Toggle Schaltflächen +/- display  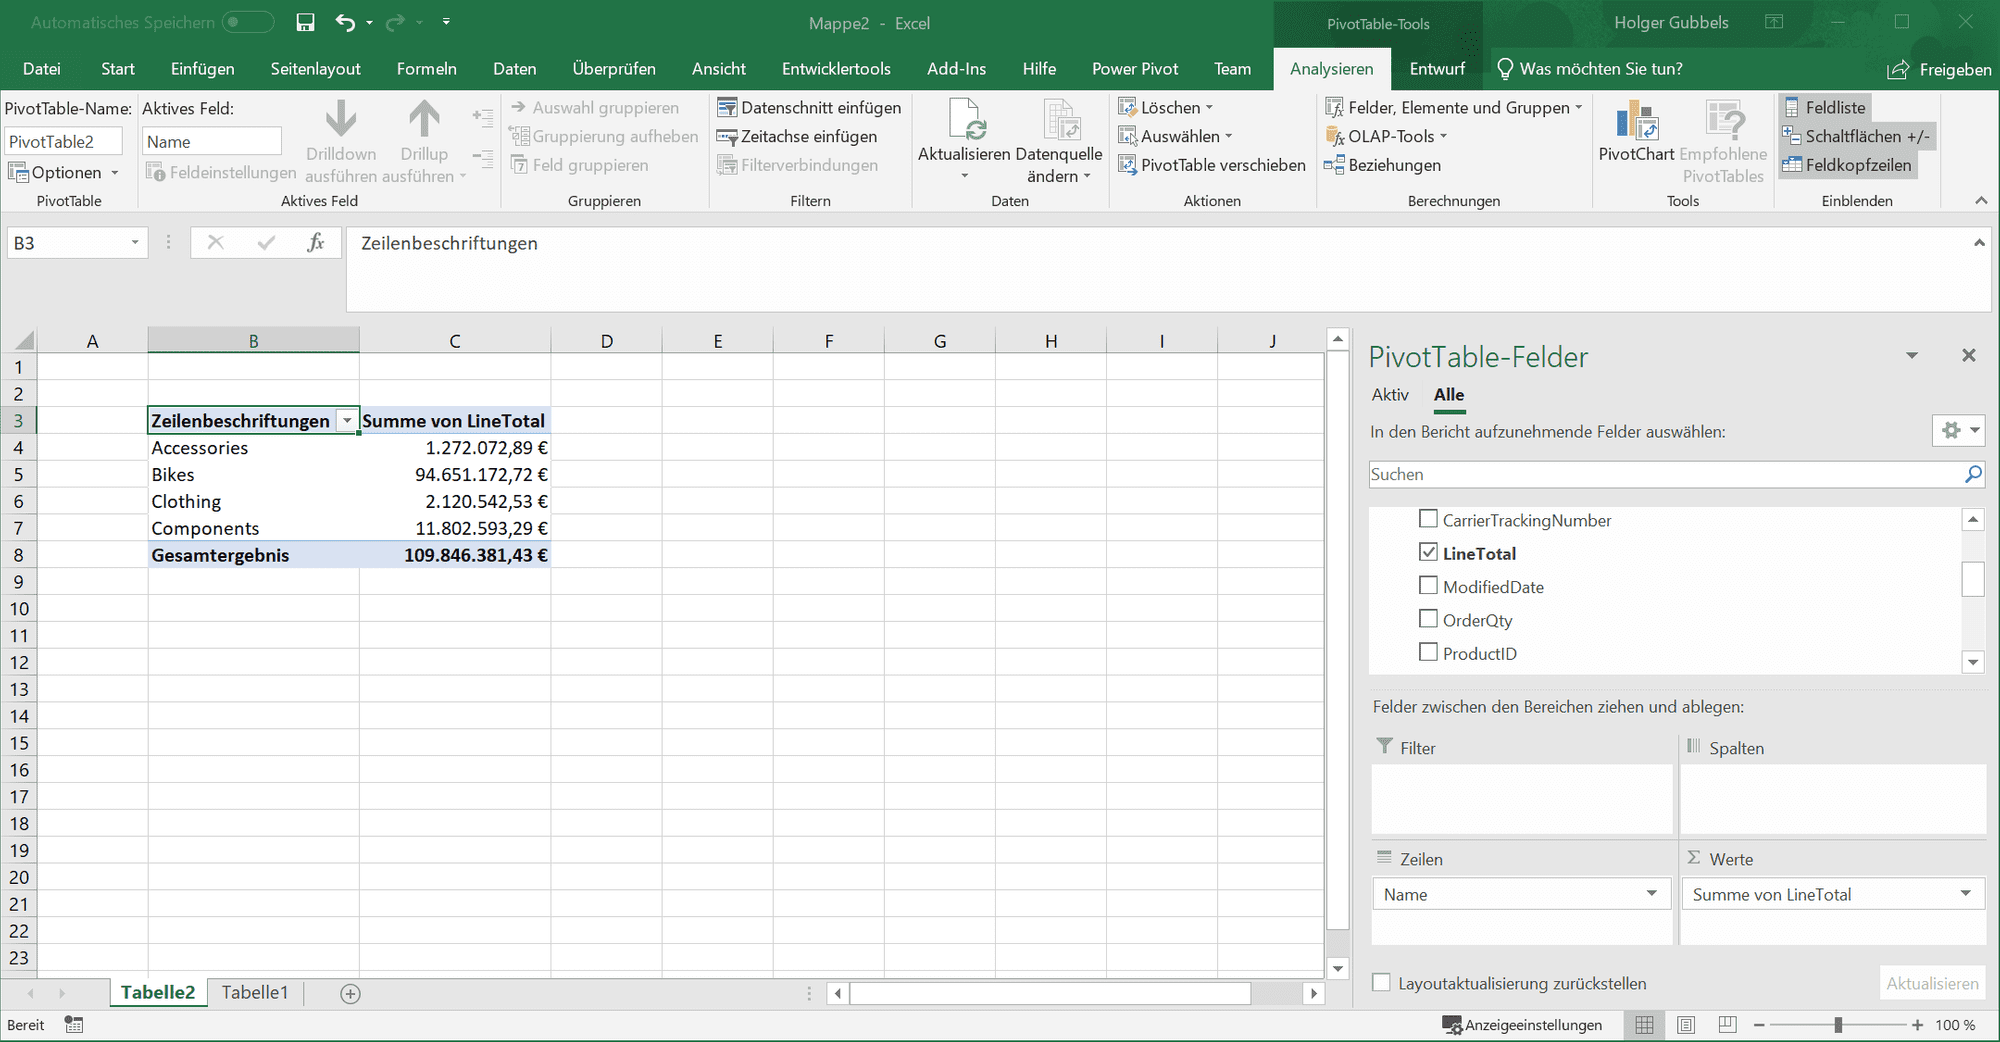(1856, 136)
